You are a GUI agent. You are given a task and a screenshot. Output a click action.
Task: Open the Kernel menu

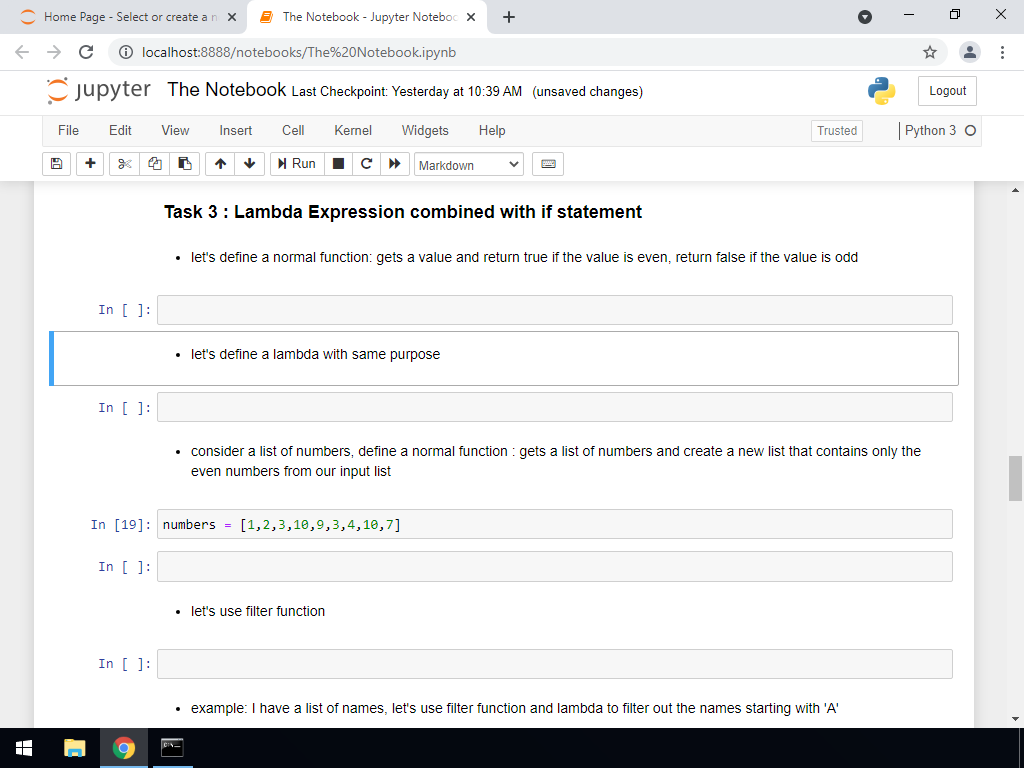click(353, 131)
